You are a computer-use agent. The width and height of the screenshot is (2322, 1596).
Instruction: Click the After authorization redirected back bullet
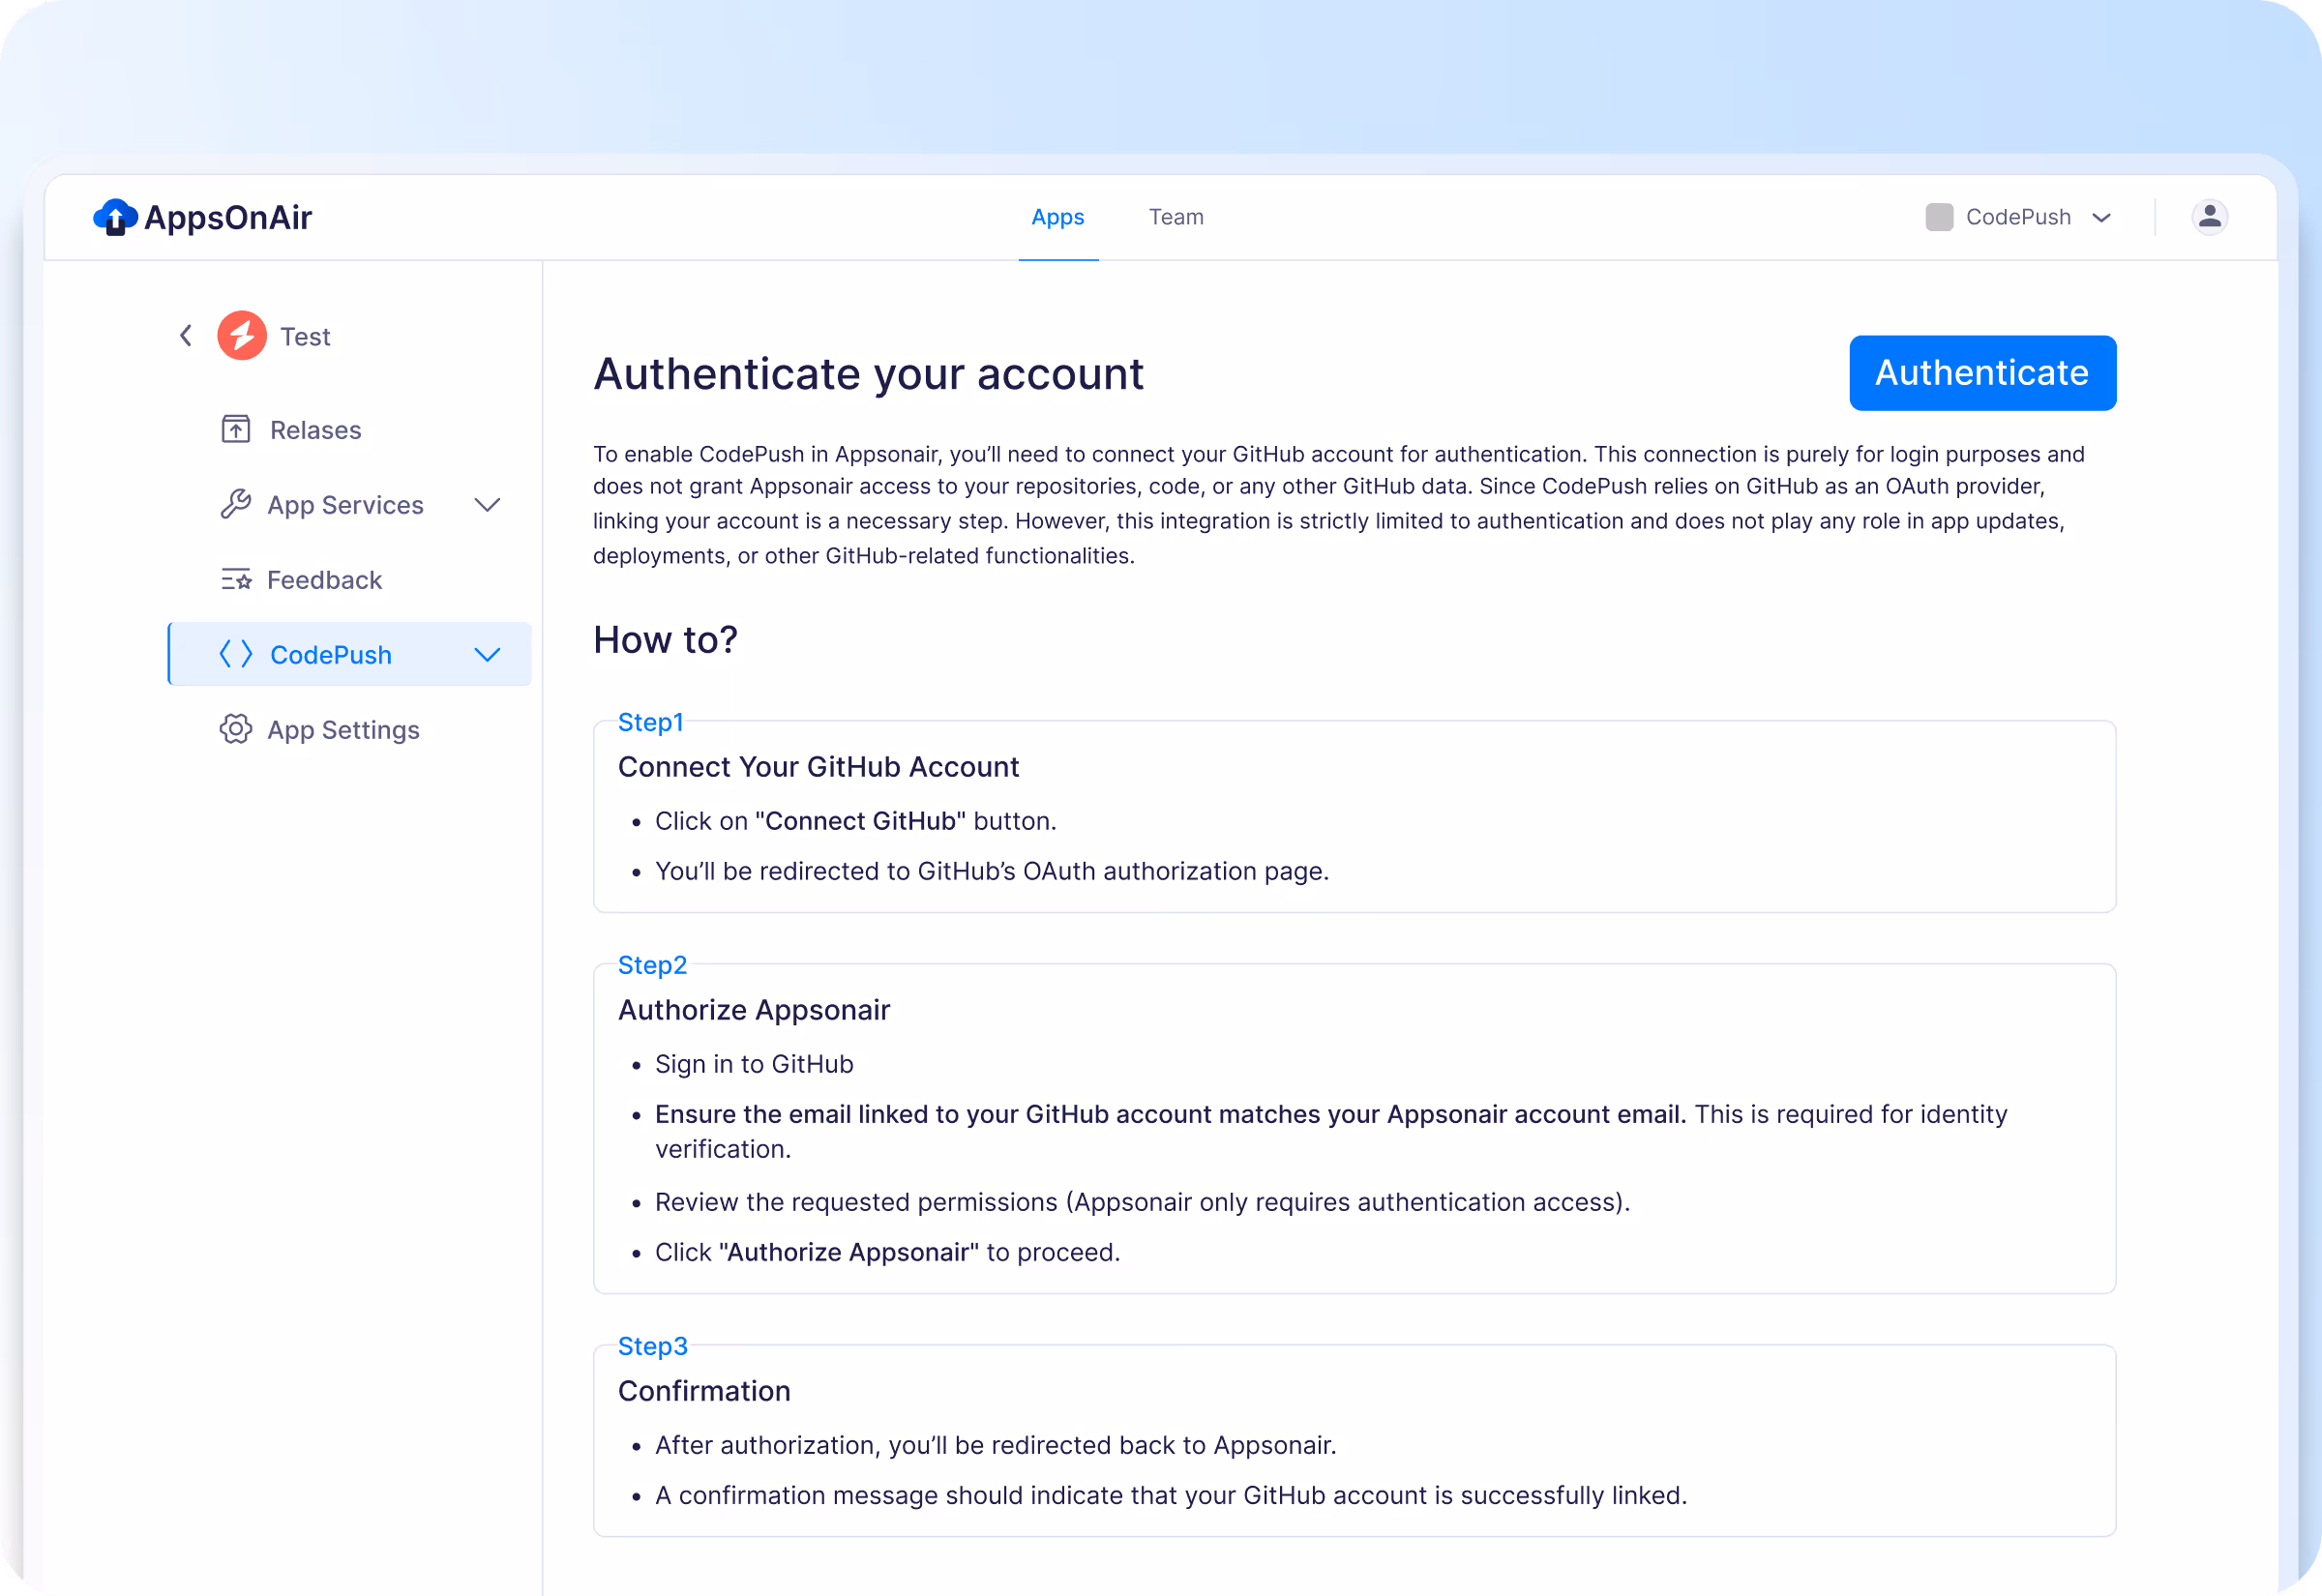[995, 1445]
